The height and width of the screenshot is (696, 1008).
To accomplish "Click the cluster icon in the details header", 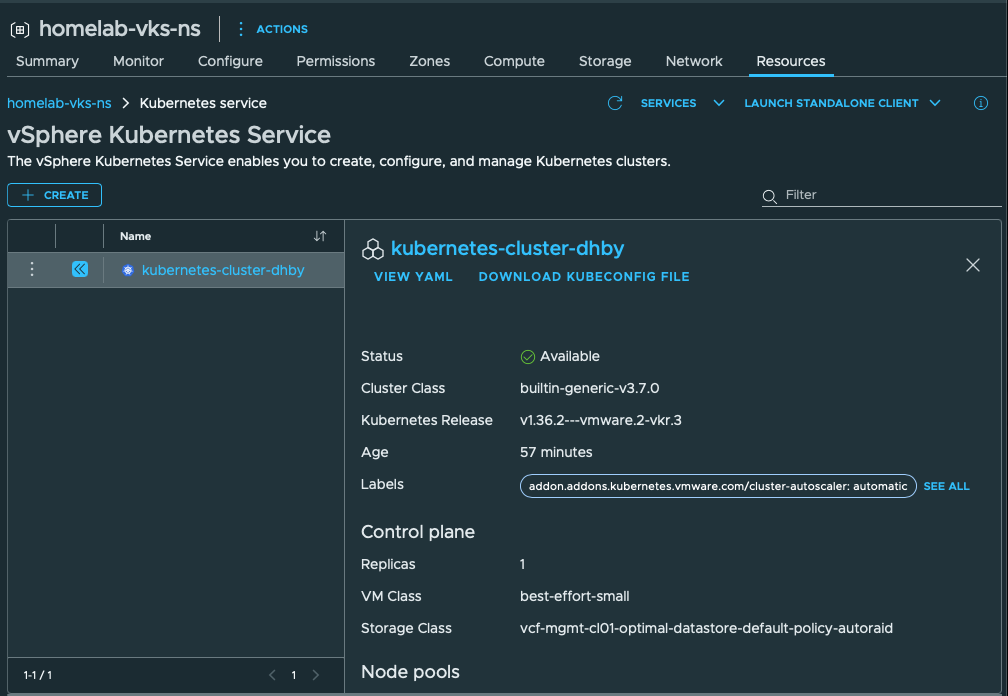I will point(373,249).
